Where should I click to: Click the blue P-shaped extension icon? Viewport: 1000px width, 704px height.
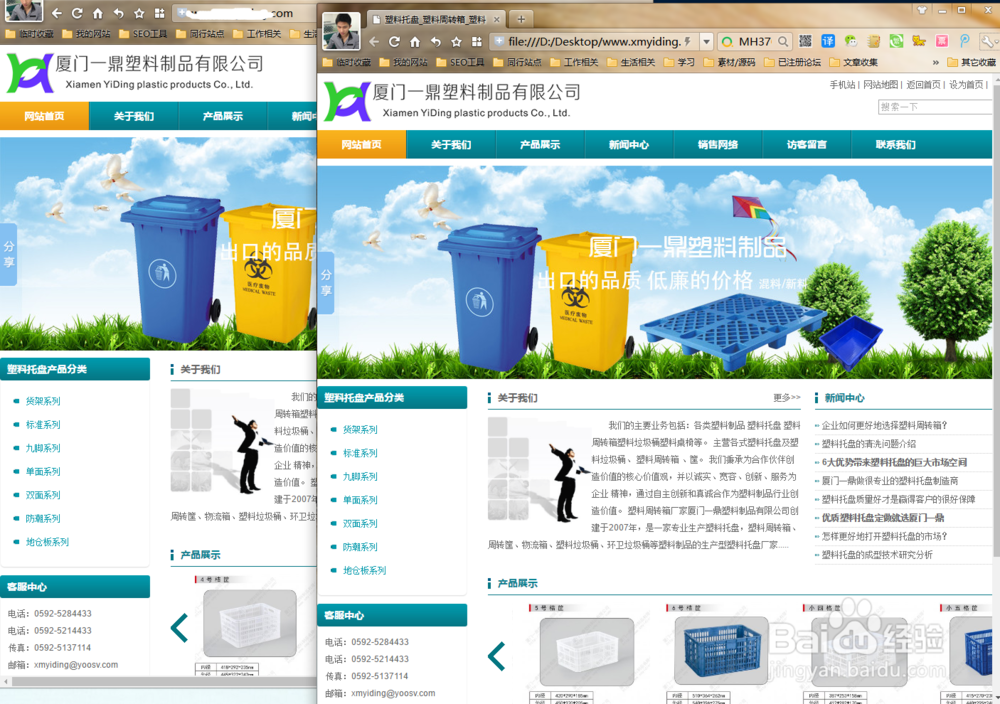(x=964, y=41)
